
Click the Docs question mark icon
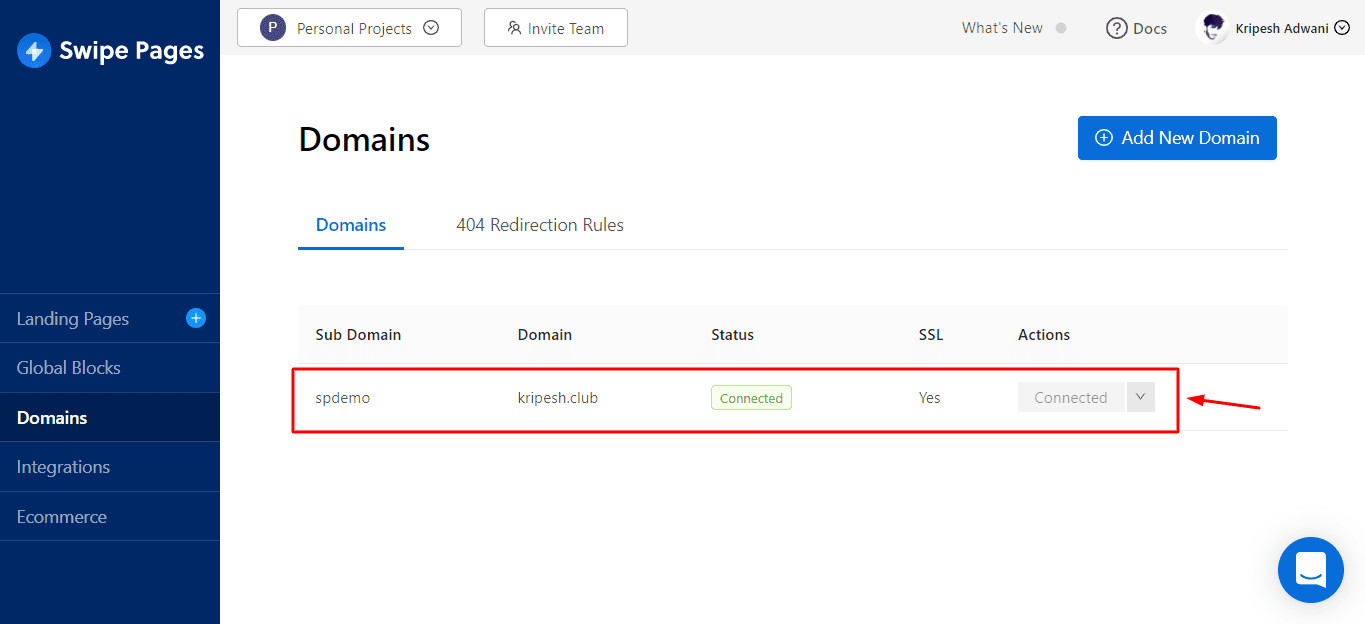point(1116,28)
